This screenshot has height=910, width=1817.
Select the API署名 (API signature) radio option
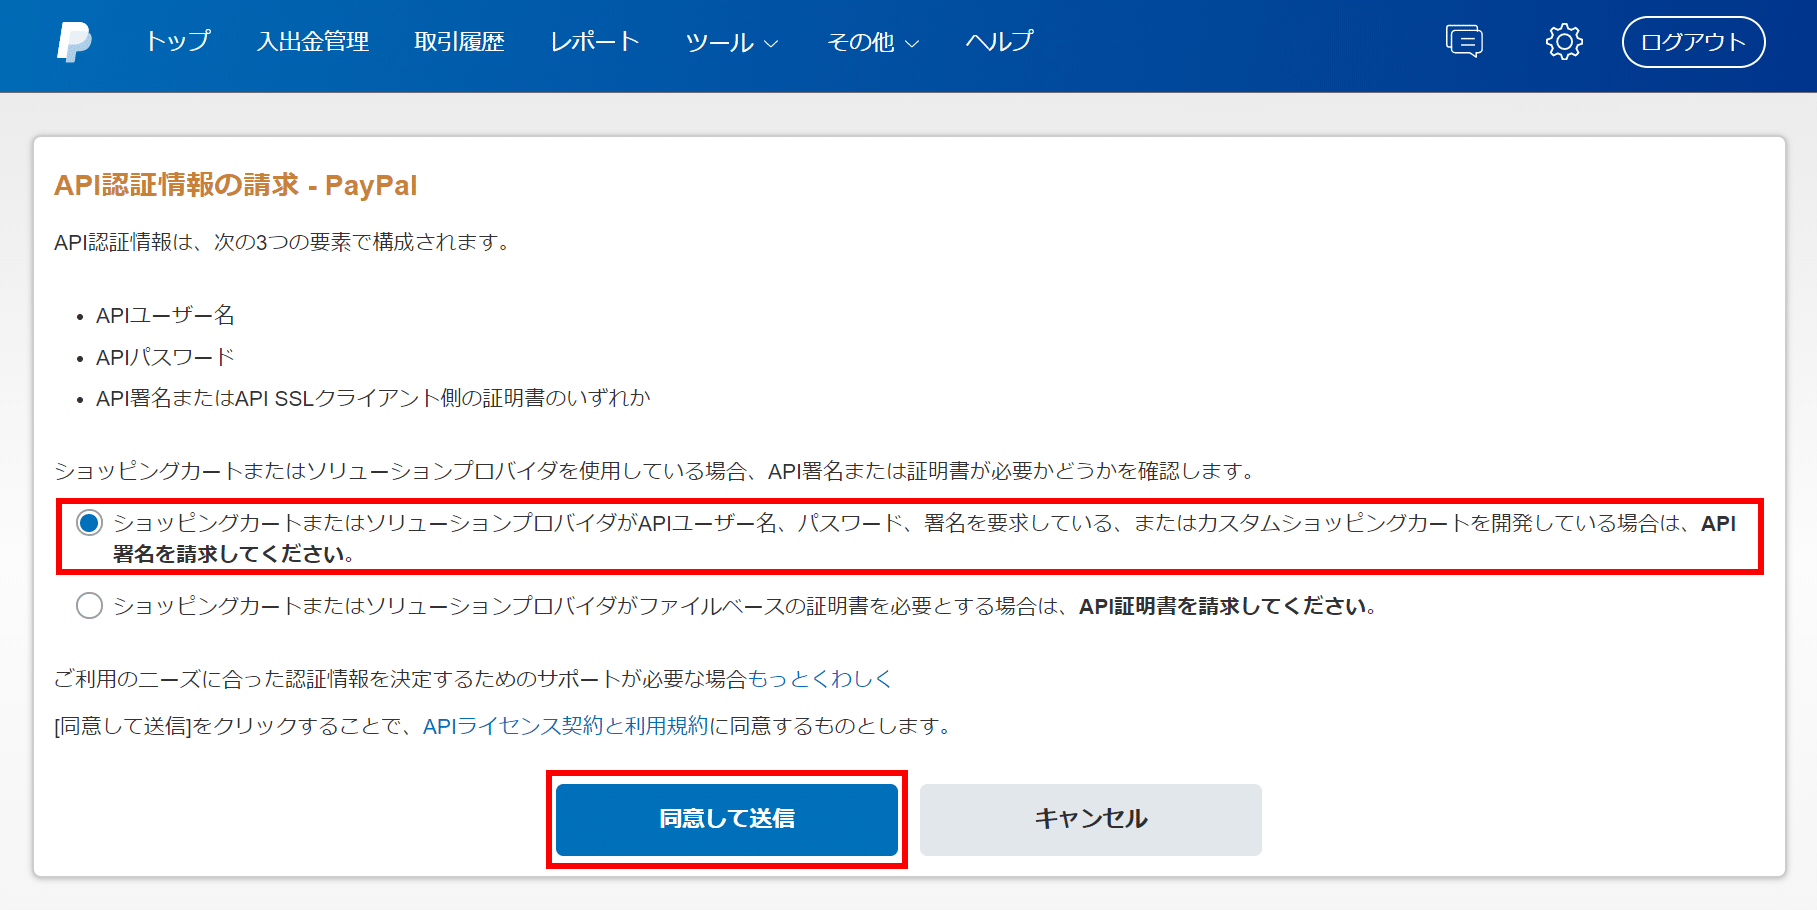(x=88, y=522)
